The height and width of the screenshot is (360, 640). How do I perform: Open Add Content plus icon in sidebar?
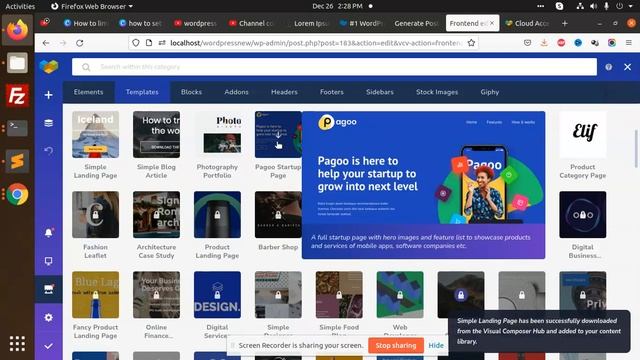click(49, 95)
